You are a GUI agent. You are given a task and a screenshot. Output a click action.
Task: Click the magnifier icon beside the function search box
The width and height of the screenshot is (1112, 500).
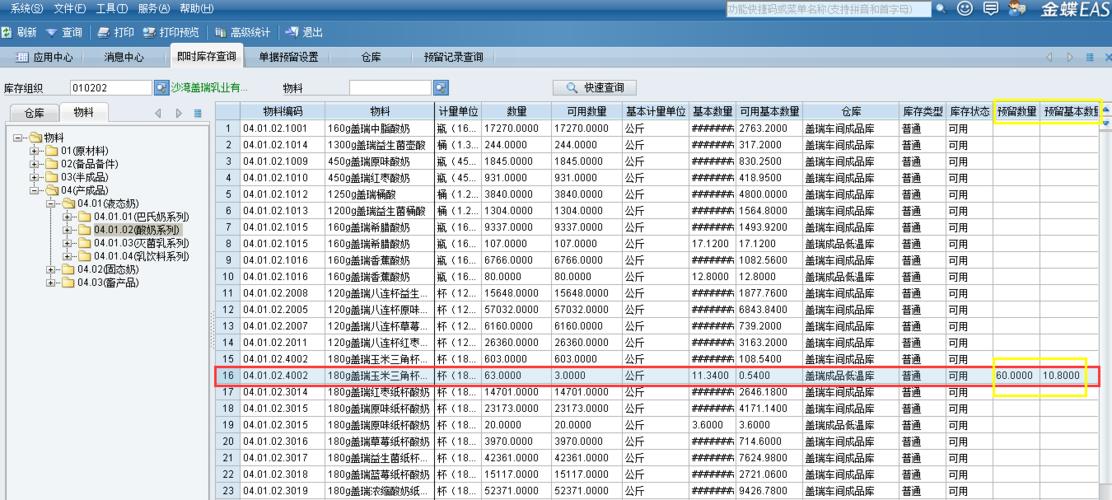click(941, 9)
